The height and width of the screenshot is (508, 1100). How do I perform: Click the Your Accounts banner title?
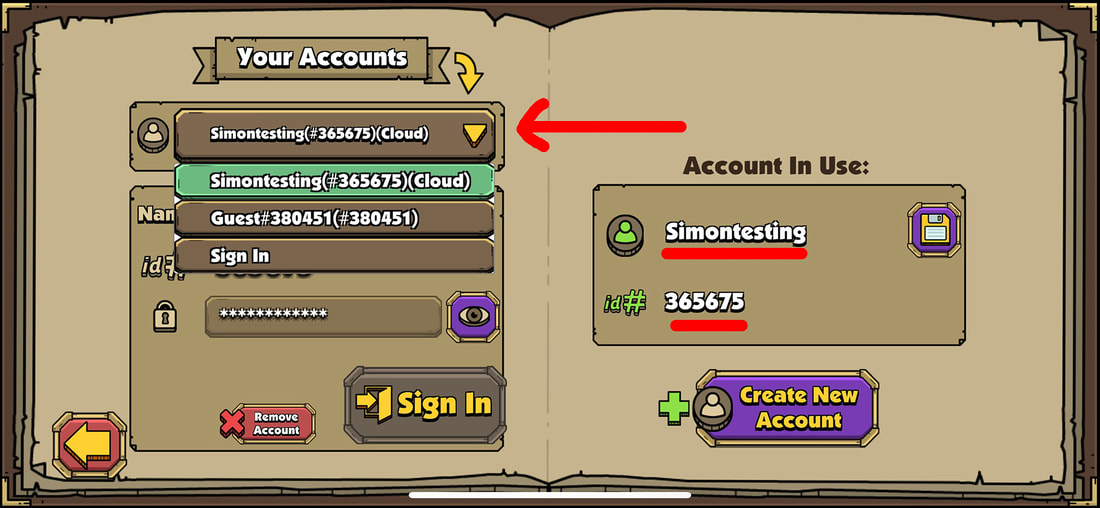[x=322, y=57]
